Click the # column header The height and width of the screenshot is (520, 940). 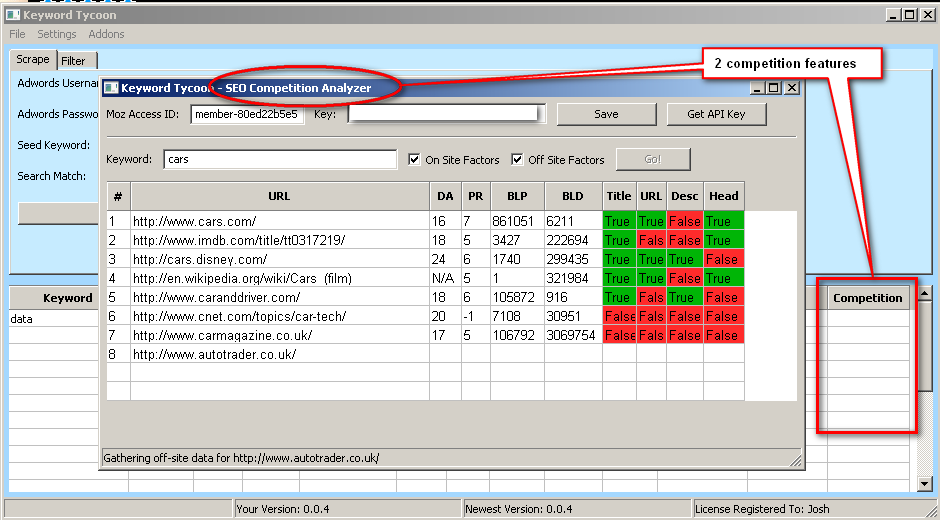pos(118,196)
